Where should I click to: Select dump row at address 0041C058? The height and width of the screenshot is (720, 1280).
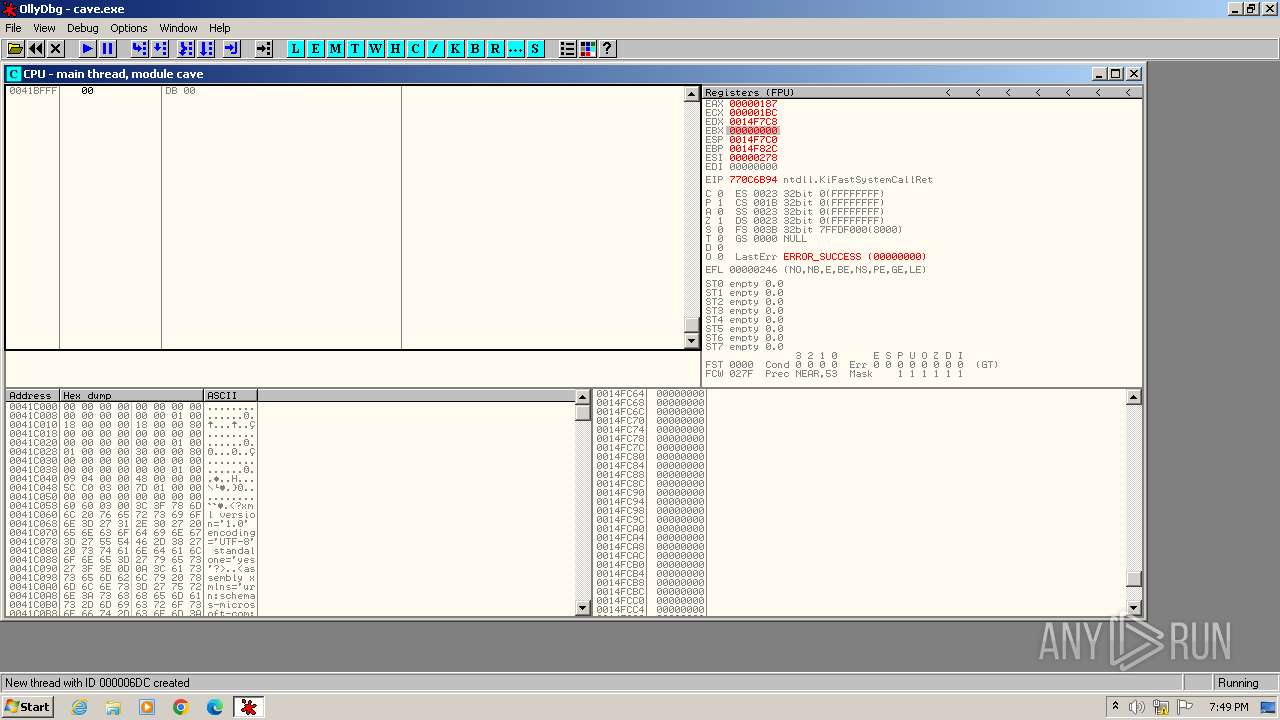point(131,506)
